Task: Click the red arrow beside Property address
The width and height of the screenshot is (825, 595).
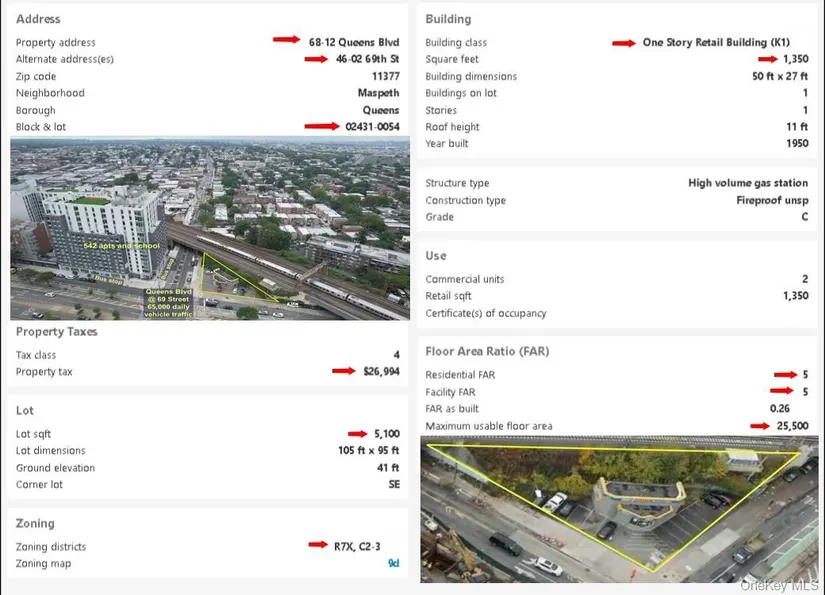Action: pos(286,41)
